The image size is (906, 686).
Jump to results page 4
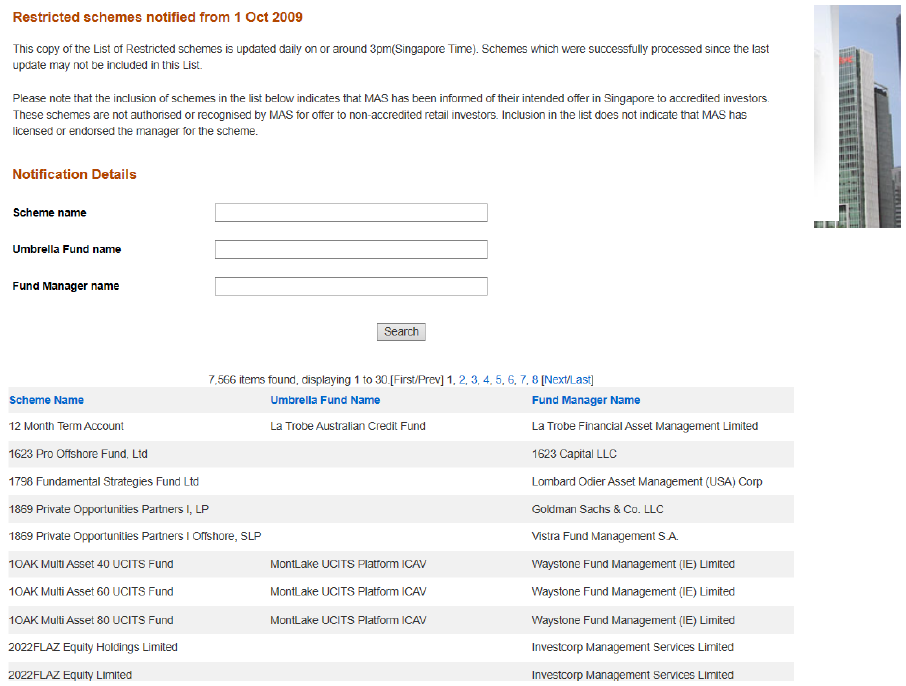487,380
